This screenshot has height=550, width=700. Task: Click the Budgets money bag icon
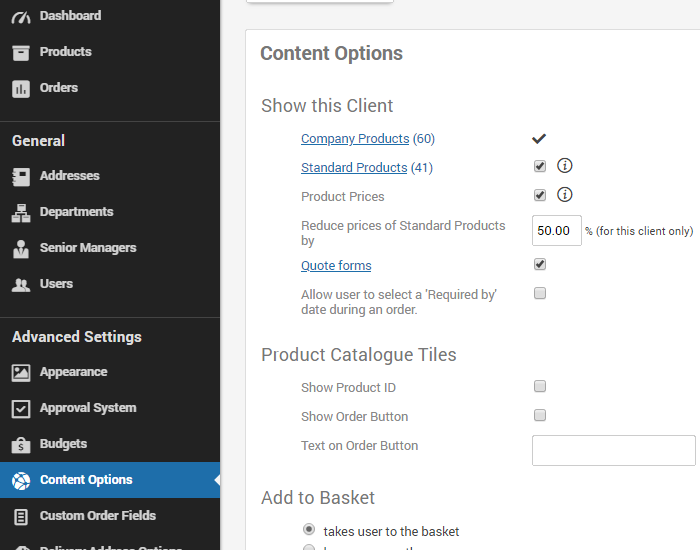pos(21,444)
